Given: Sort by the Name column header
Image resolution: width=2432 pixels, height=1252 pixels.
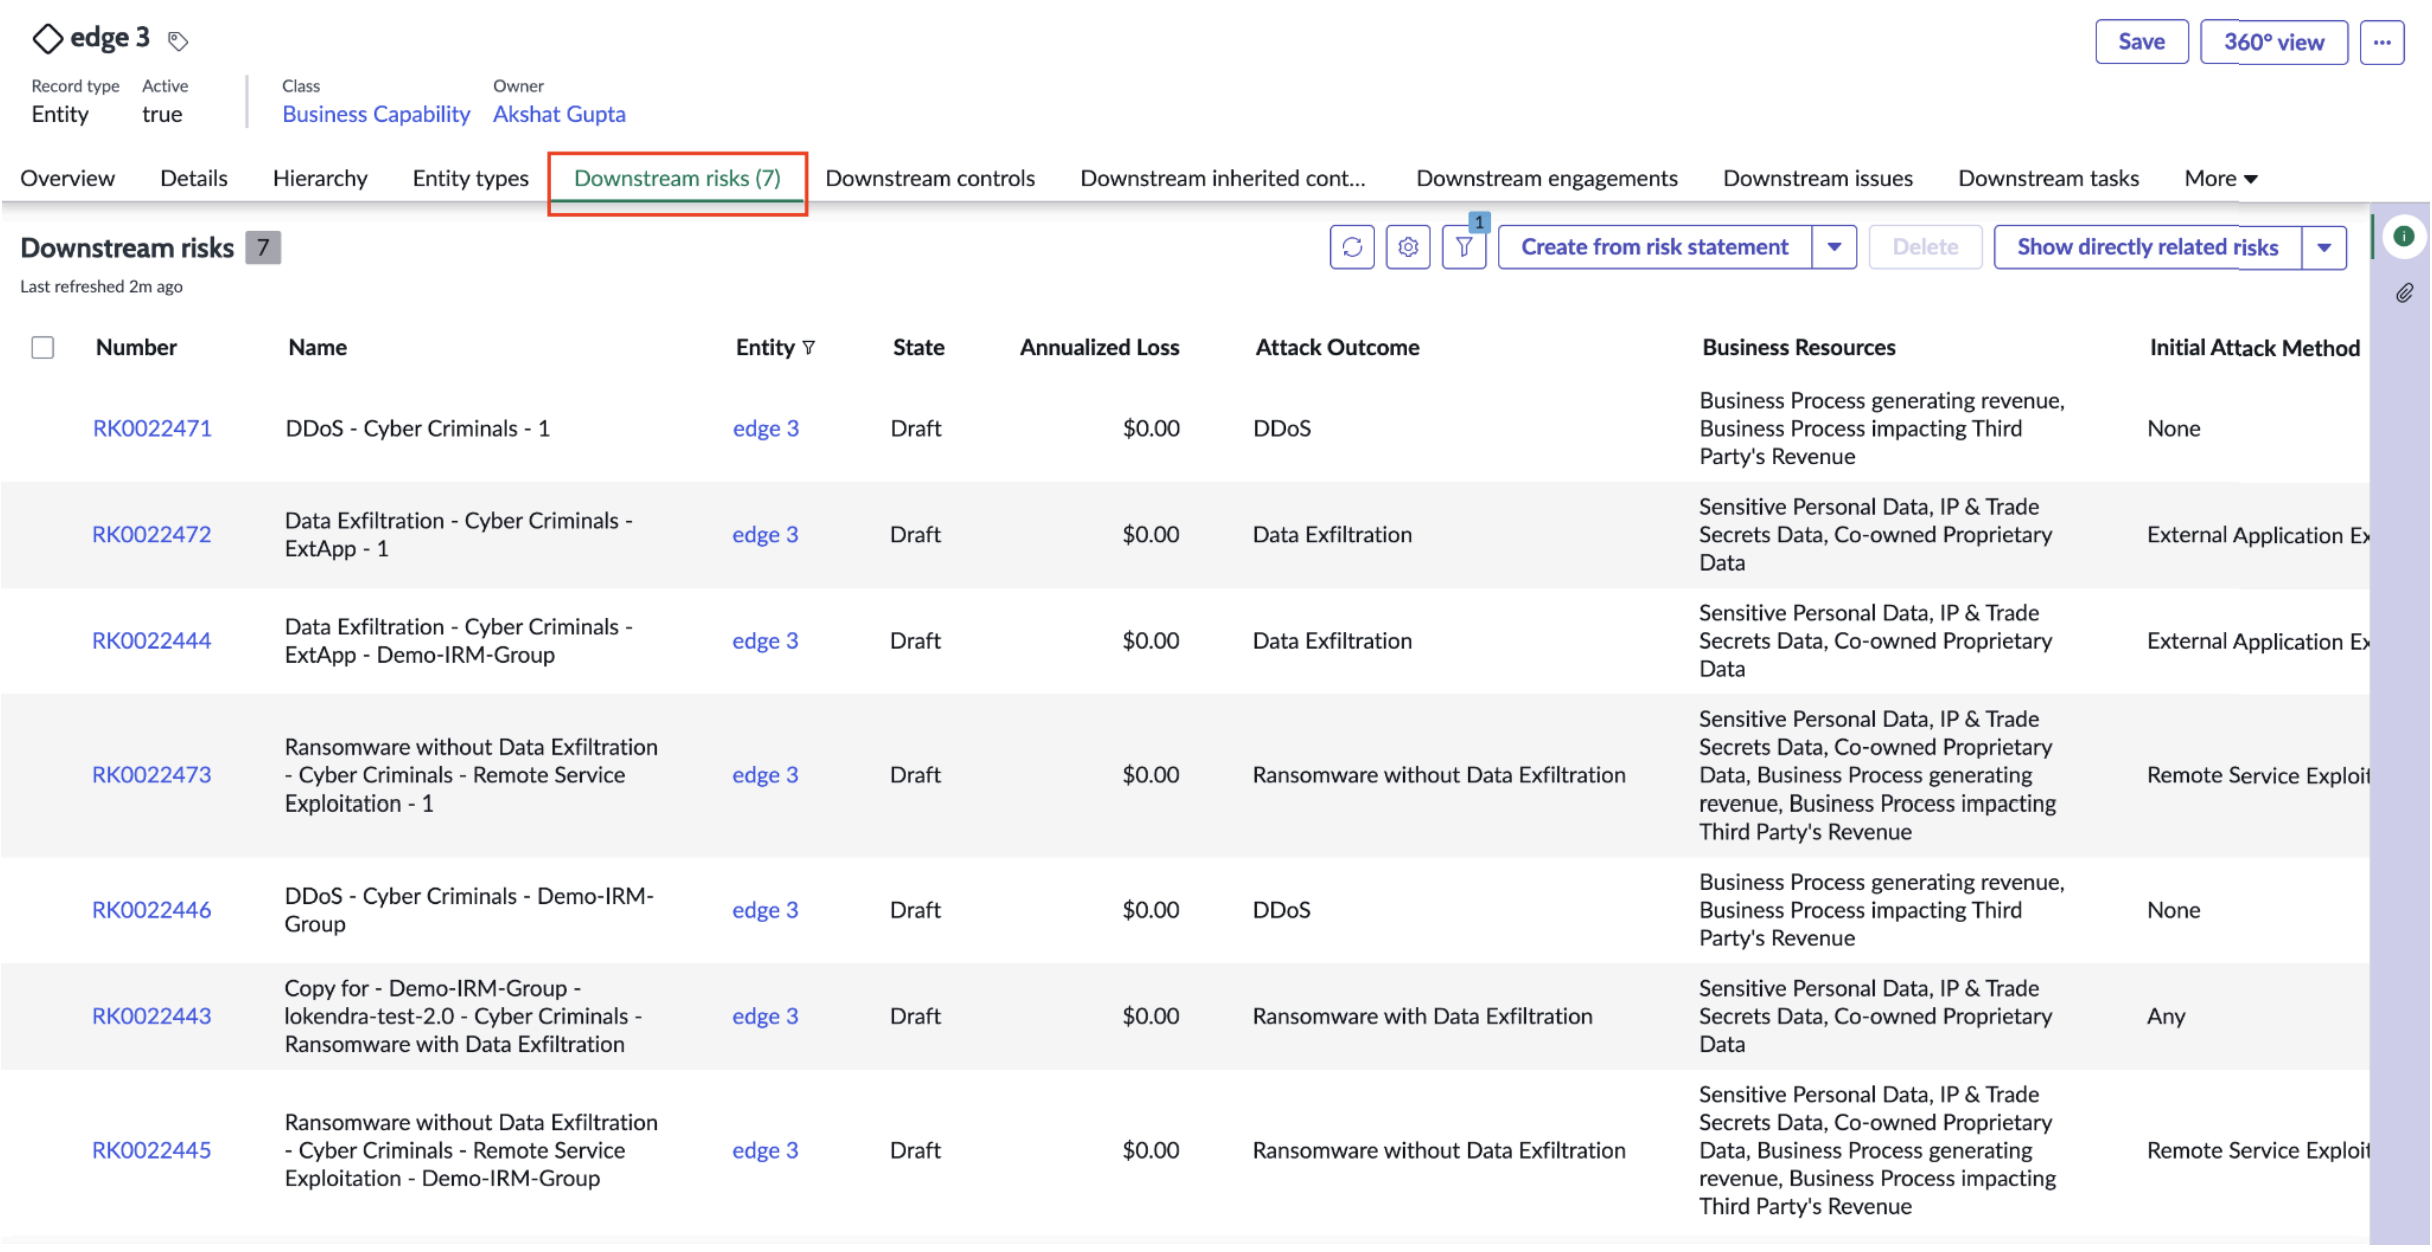Looking at the screenshot, I should click(x=318, y=348).
